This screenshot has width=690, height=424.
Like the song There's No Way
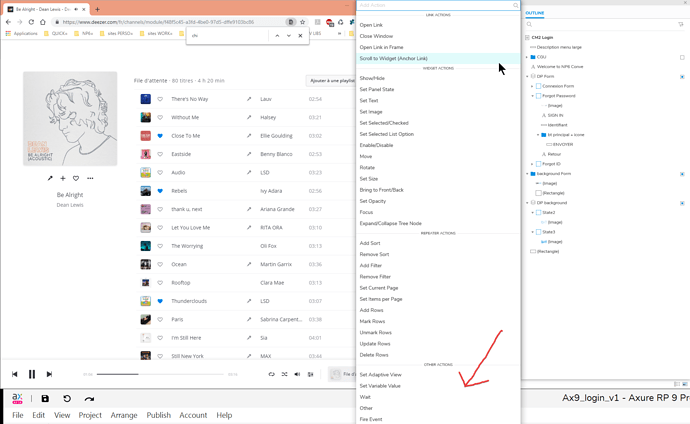[x=160, y=99]
